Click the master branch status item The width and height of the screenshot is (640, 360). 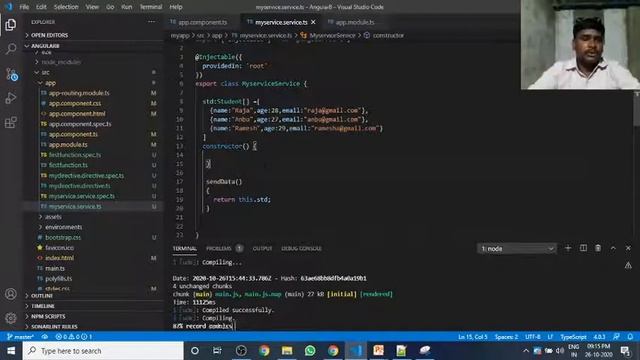pyautogui.click(x=20, y=337)
